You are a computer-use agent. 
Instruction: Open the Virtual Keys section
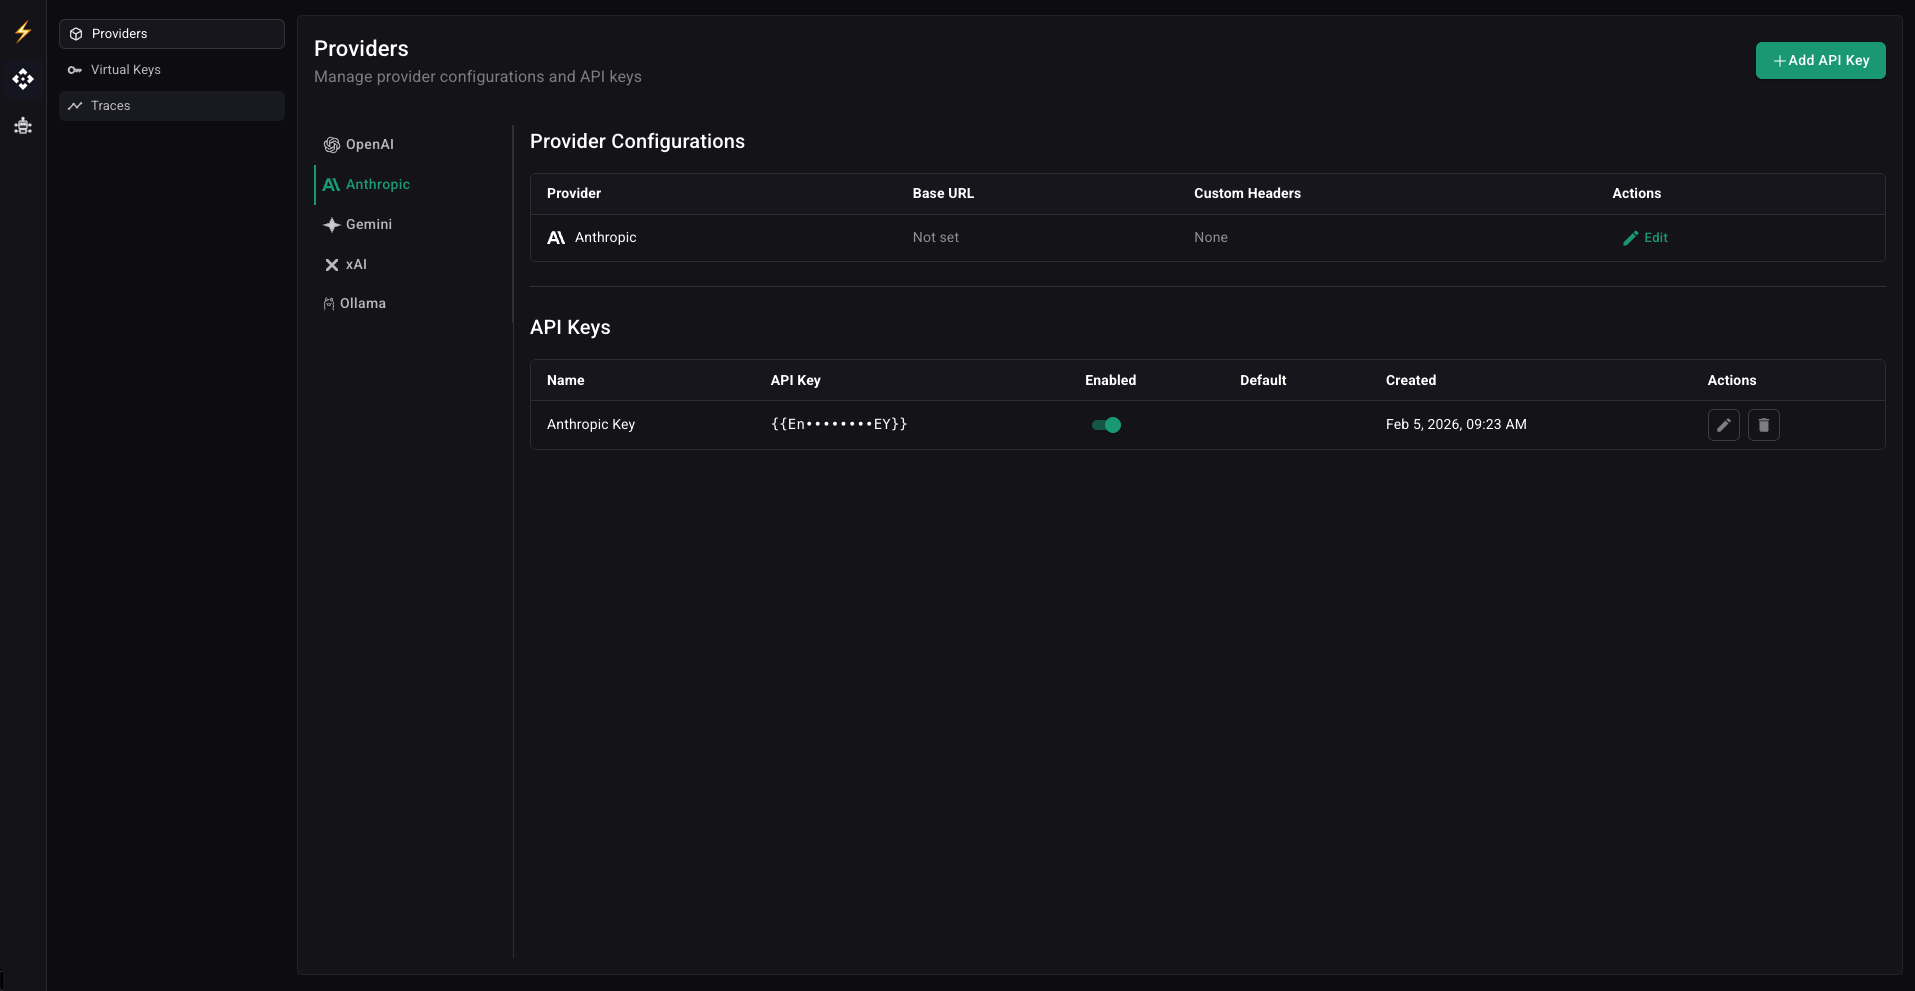pyautogui.click(x=125, y=69)
